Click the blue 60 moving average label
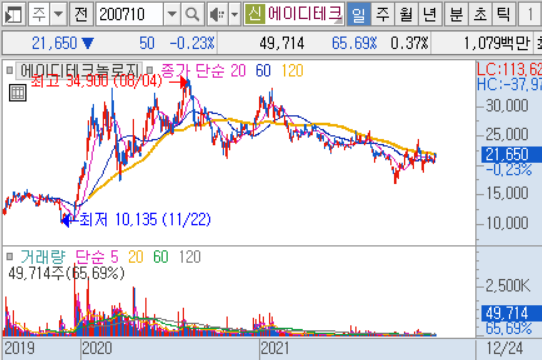 click(263, 71)
